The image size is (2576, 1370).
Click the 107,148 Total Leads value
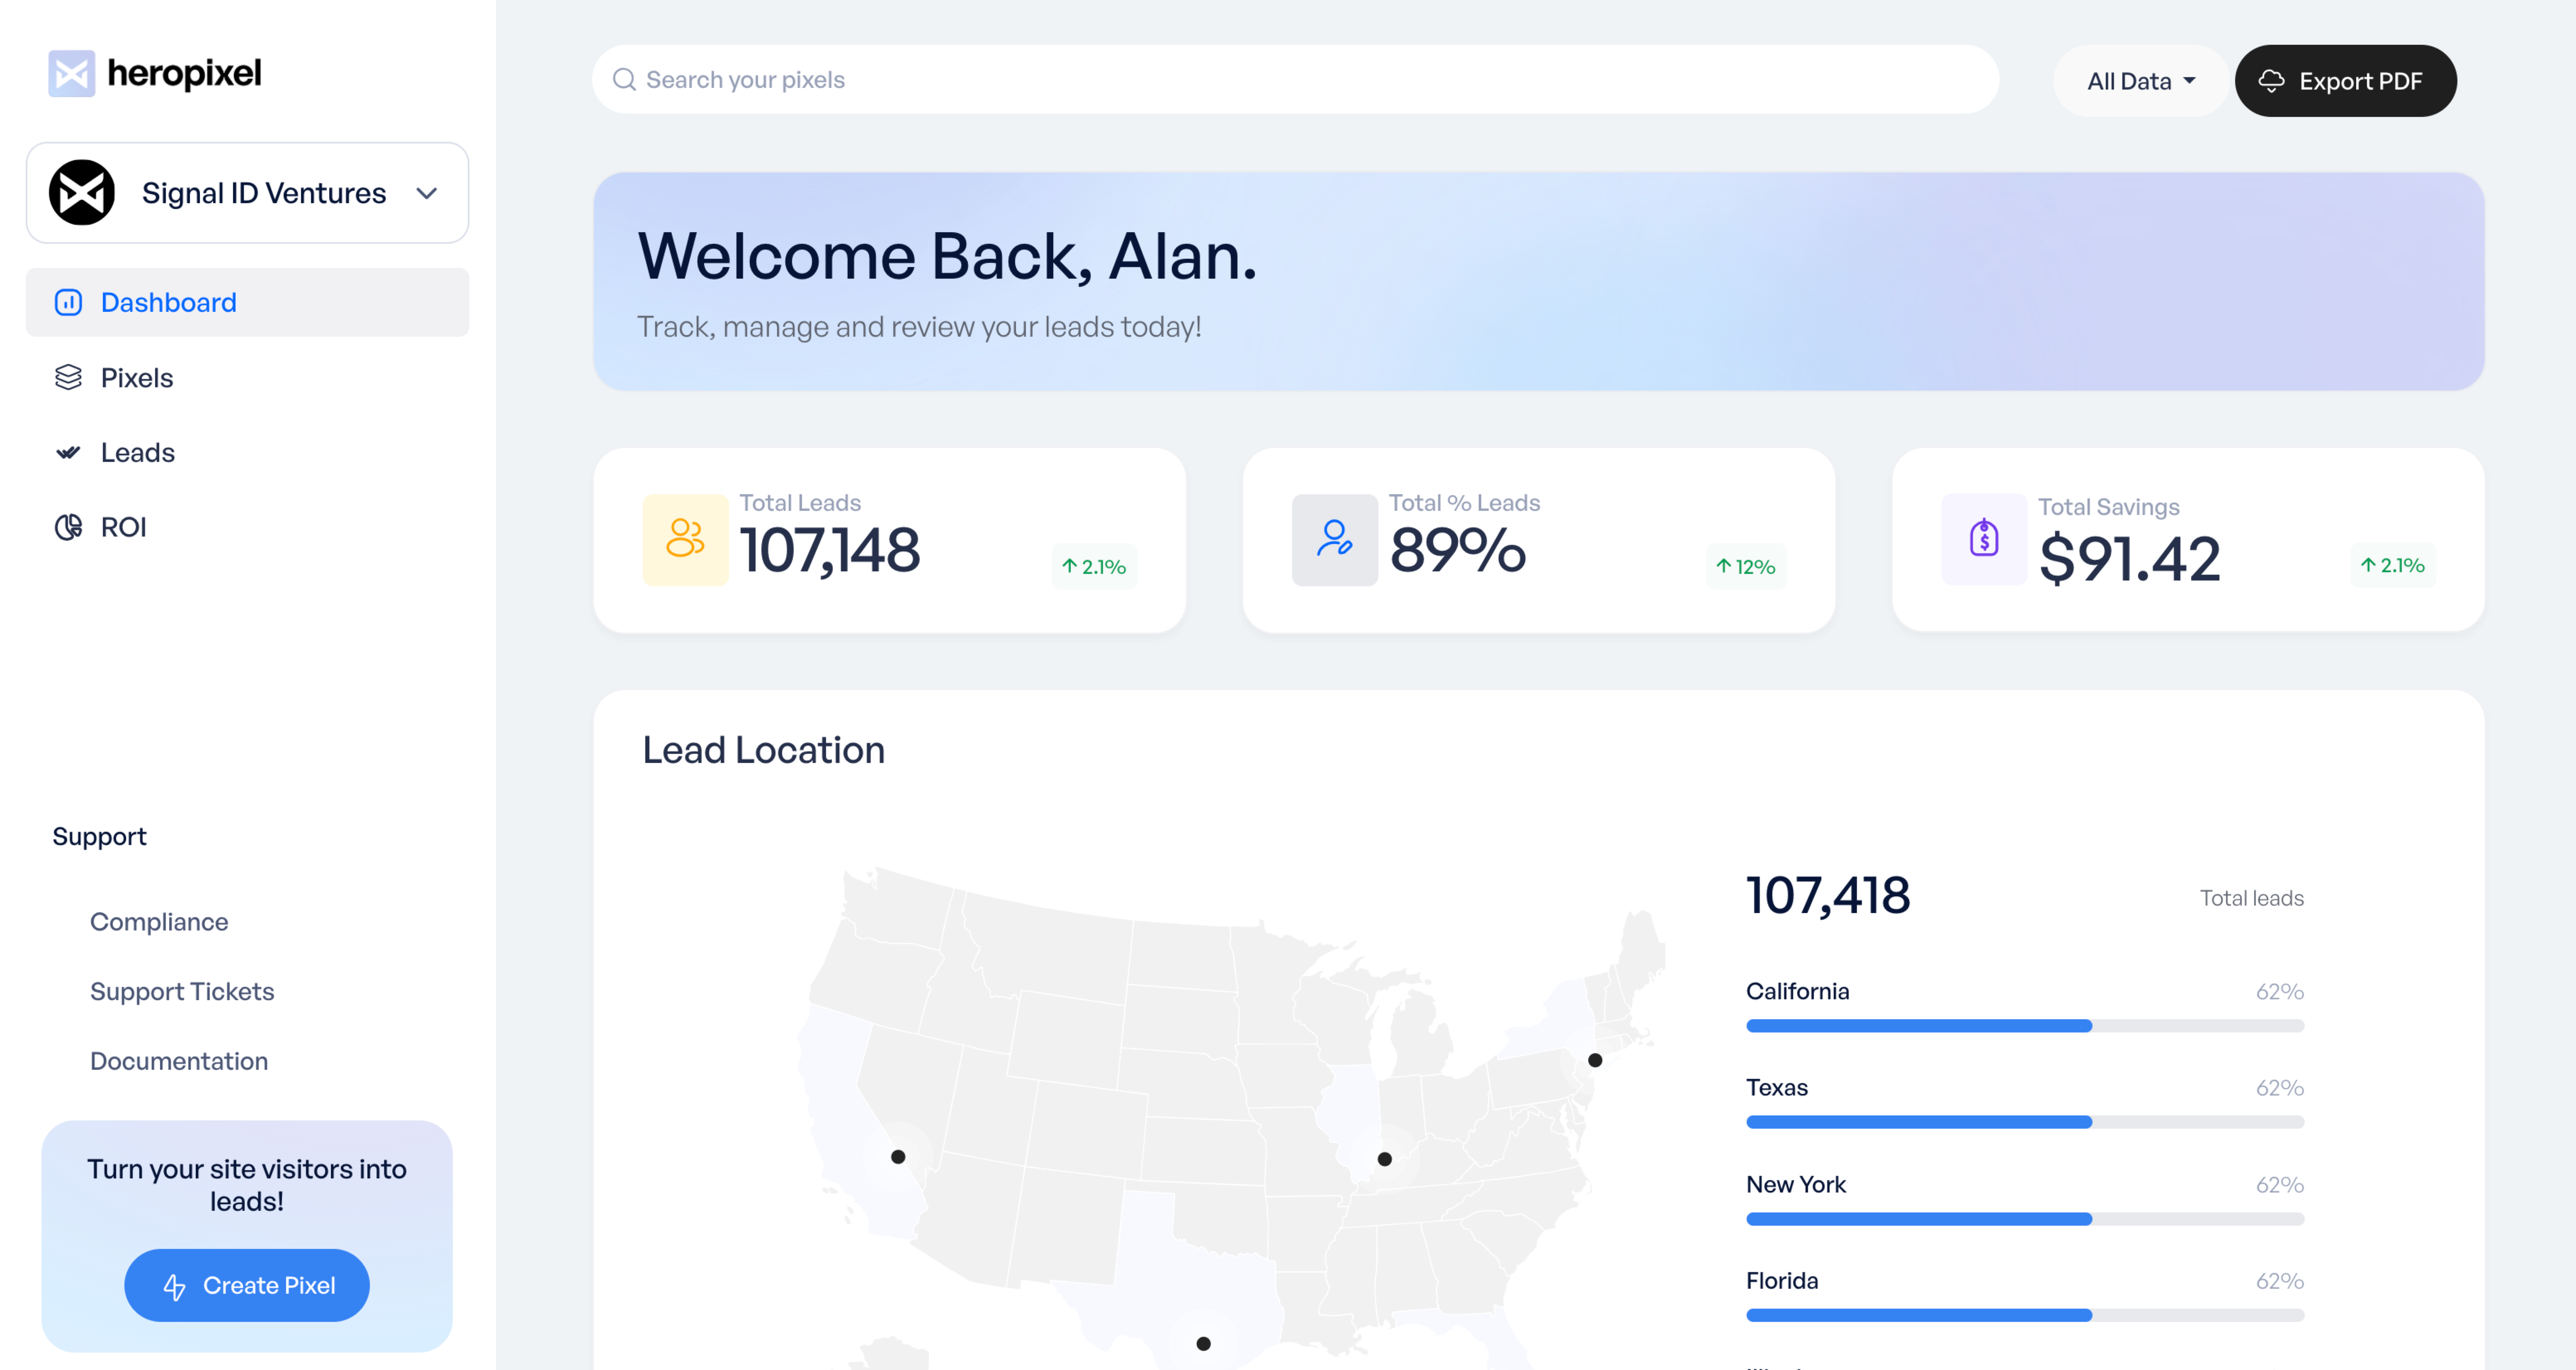click(x=830, y=551)
